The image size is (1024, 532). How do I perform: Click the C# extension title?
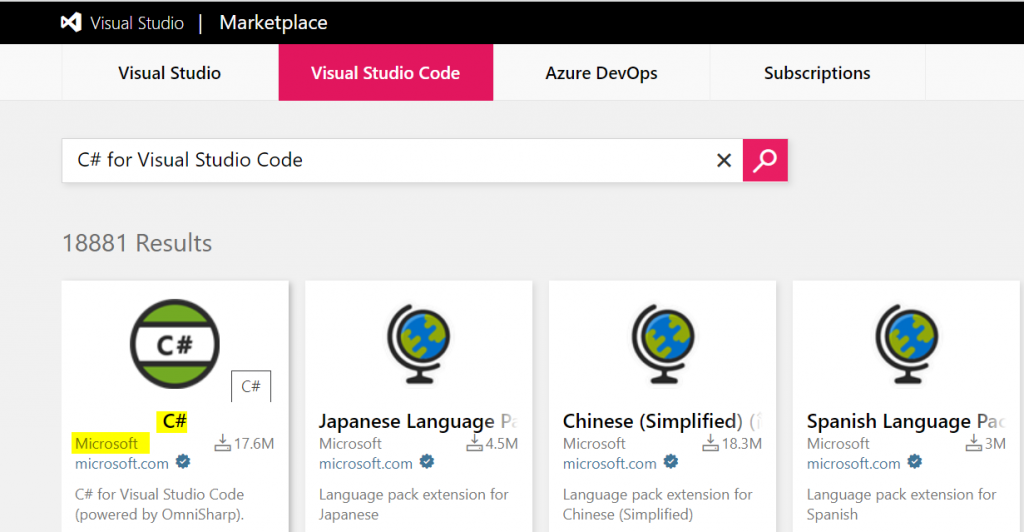174,422
